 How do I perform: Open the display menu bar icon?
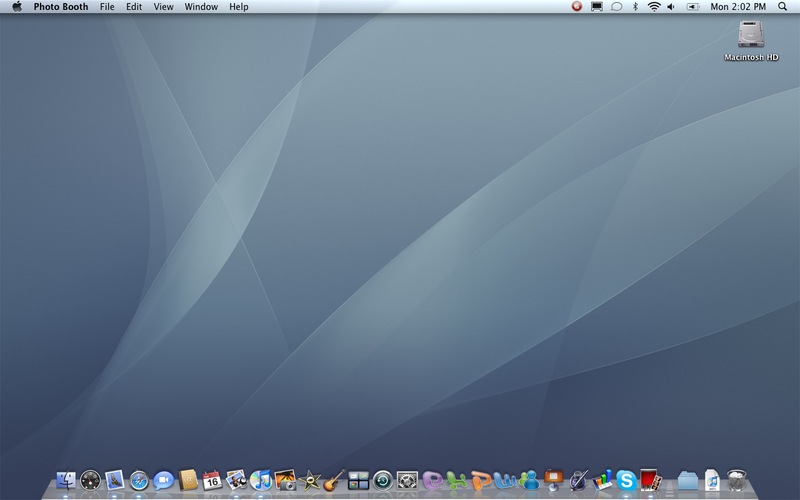[596, 7]
